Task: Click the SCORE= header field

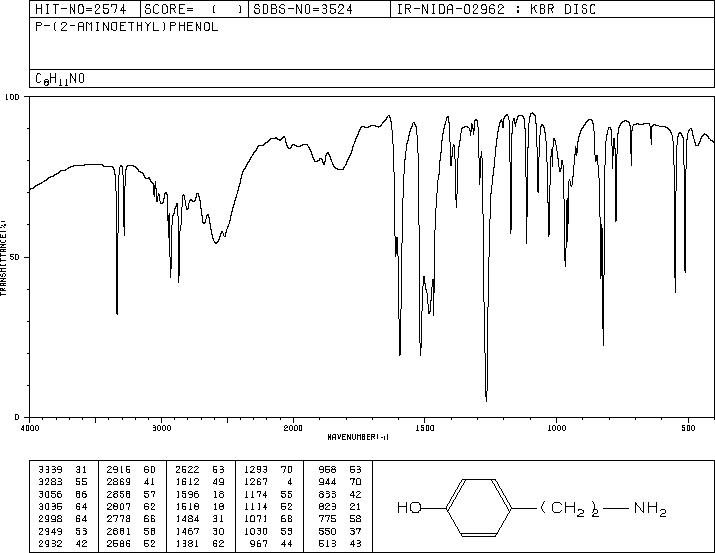Action: [x=193, y=9]
